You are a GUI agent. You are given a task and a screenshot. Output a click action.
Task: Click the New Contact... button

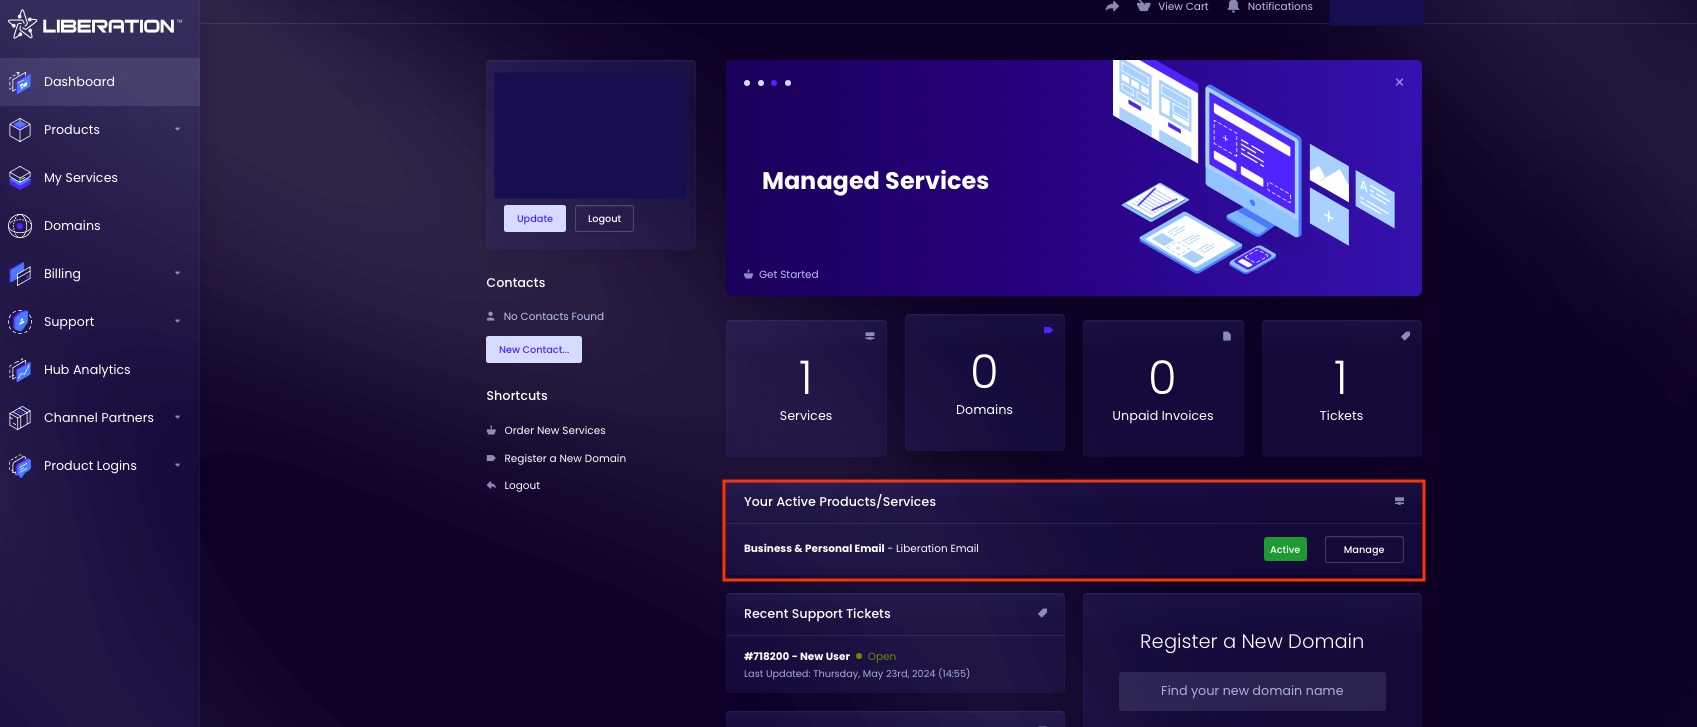[534, 350]
